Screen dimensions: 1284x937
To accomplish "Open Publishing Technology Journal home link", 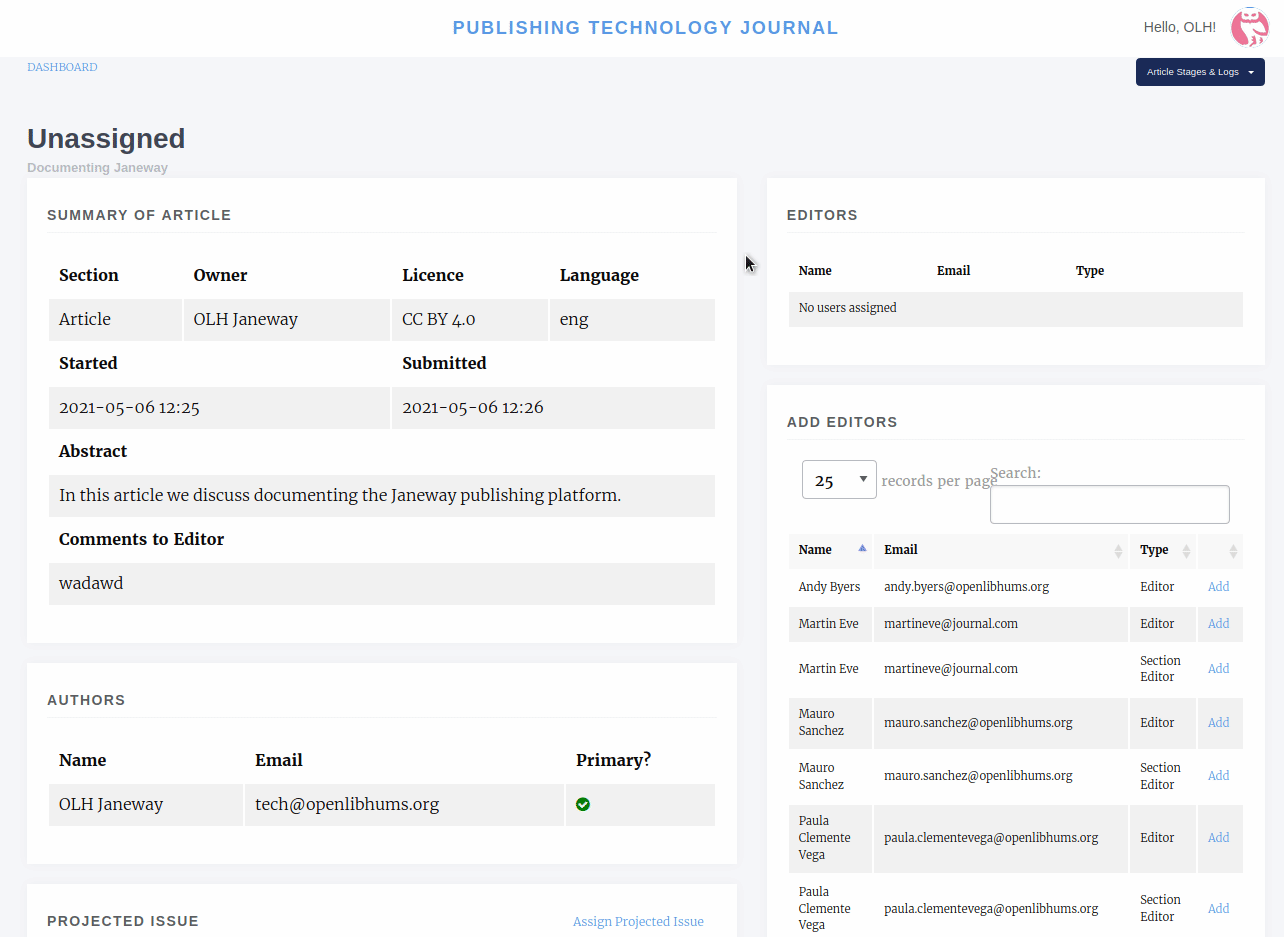I will pyautogui.click(x=645, y=28).
